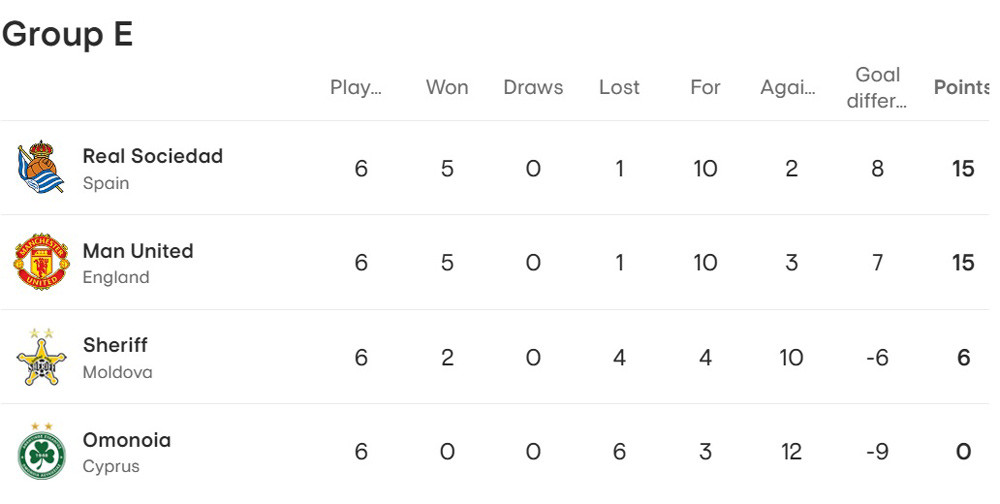Click the For goals column header

(x=705, y=87)
